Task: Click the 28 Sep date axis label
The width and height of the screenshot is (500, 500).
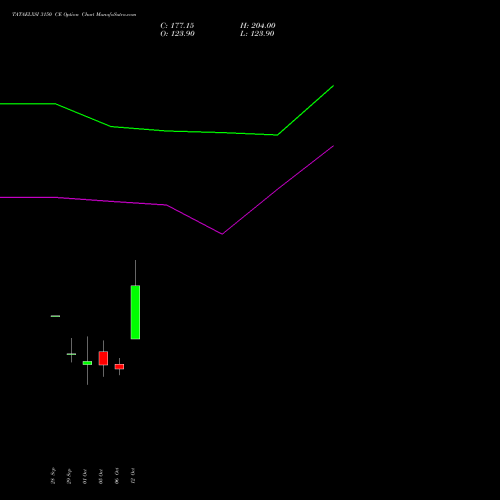Action: pos(53,476)
